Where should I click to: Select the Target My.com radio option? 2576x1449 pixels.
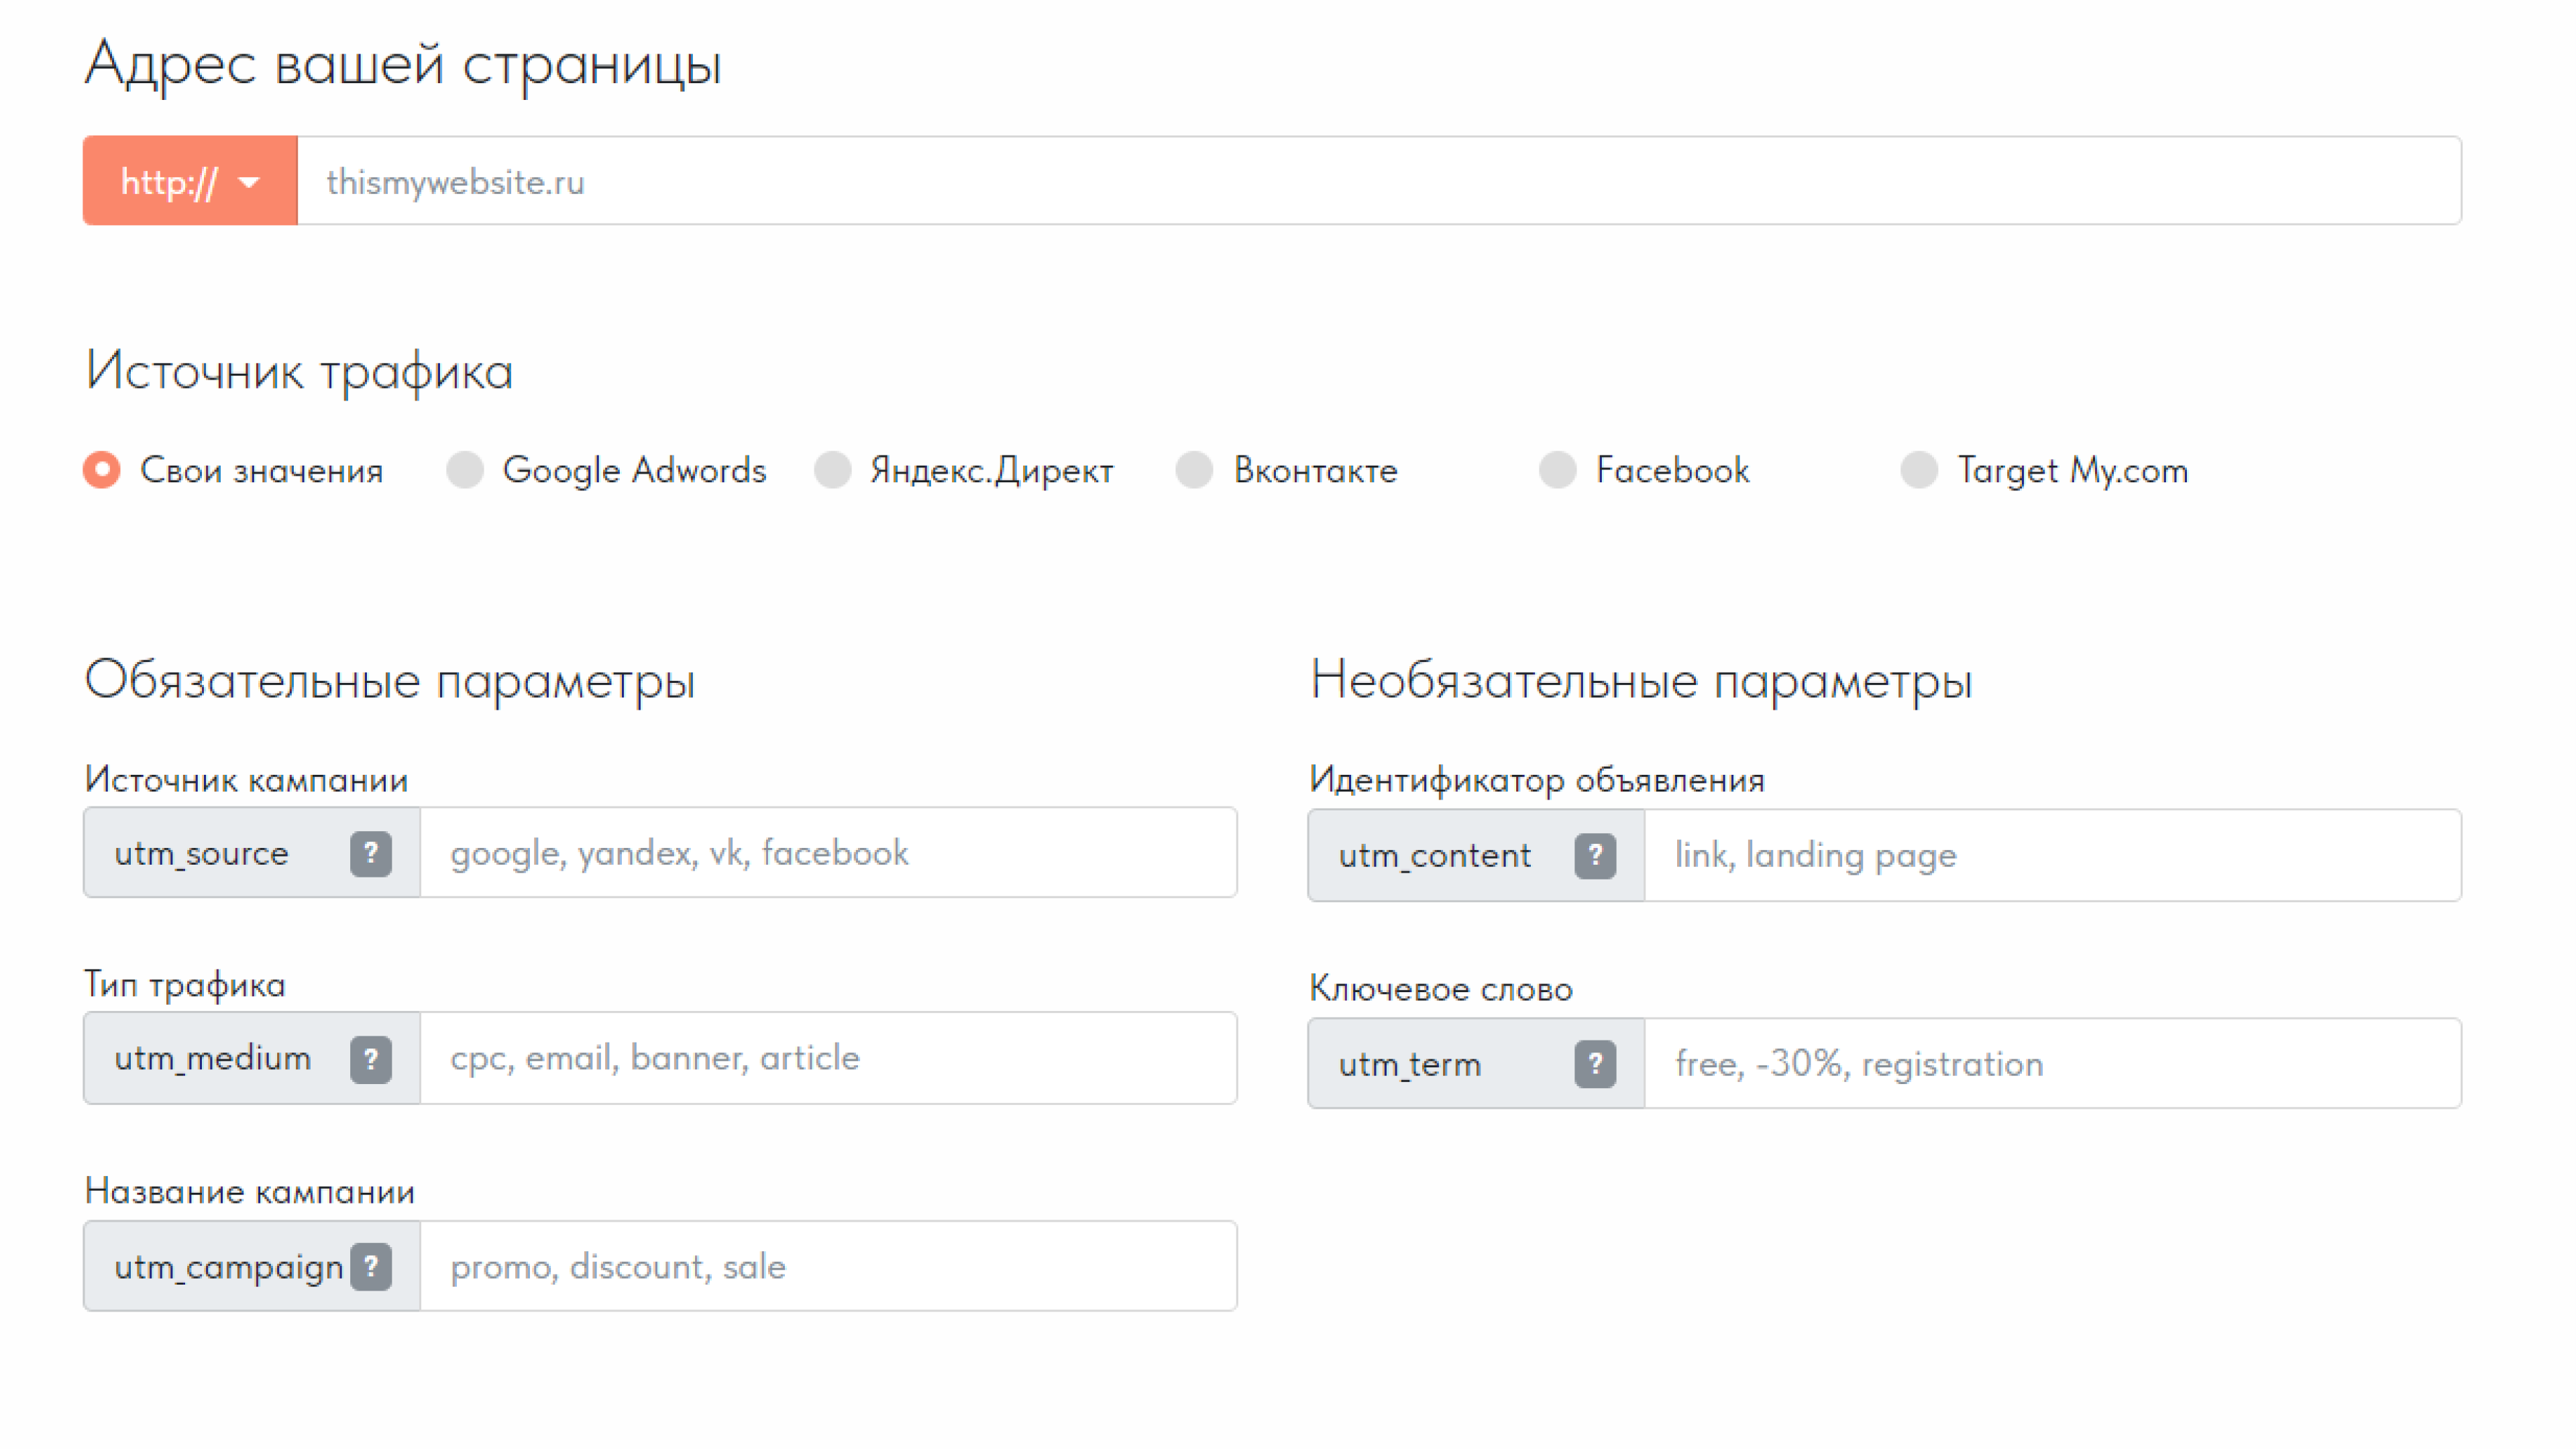point(1918,470)
